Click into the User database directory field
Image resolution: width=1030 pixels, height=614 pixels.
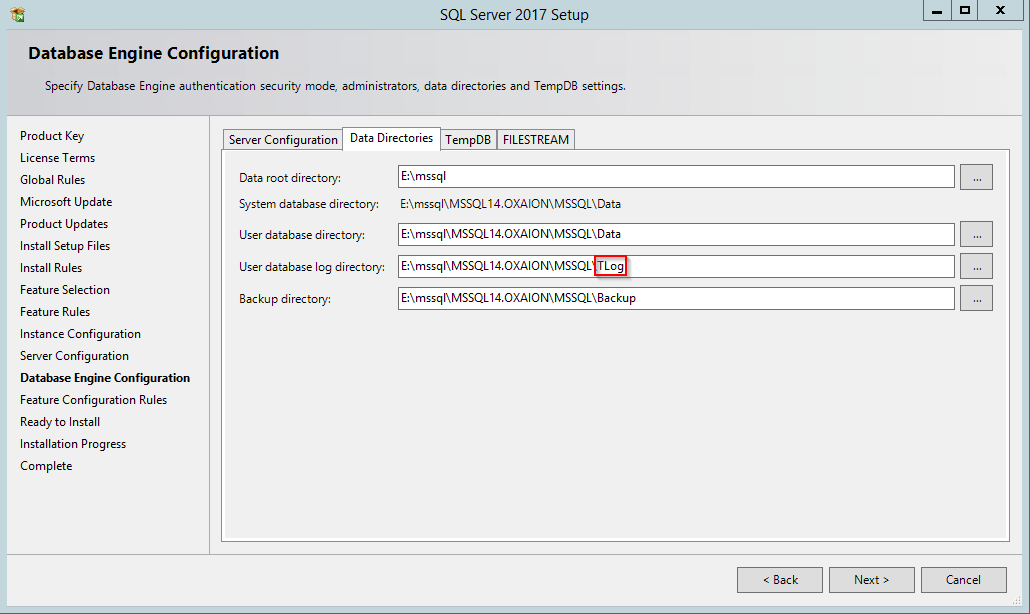(x=676, y=234)
